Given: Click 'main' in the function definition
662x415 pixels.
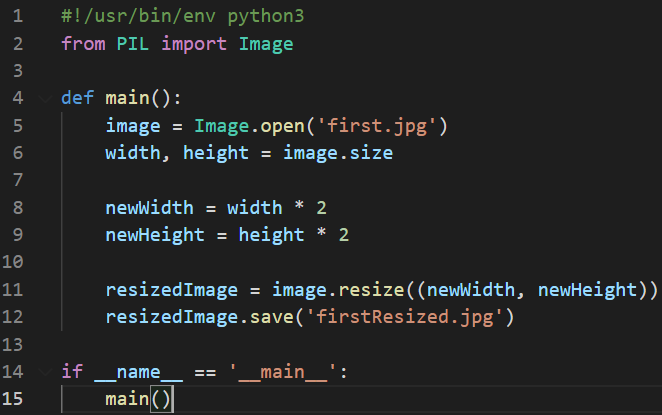Looking at the screenshot, I should pos(128,98).
